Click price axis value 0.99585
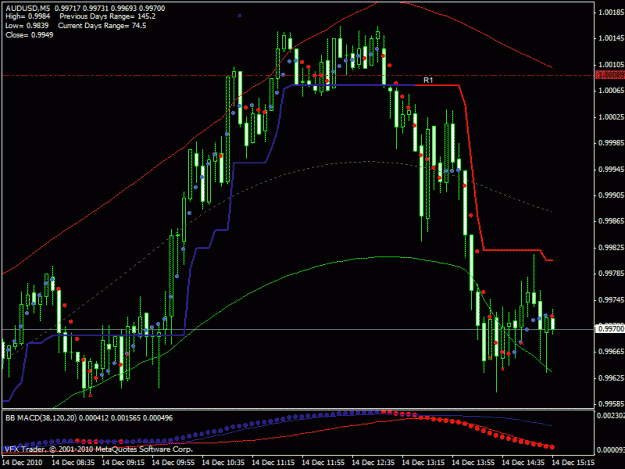 [x=611, y=404]
